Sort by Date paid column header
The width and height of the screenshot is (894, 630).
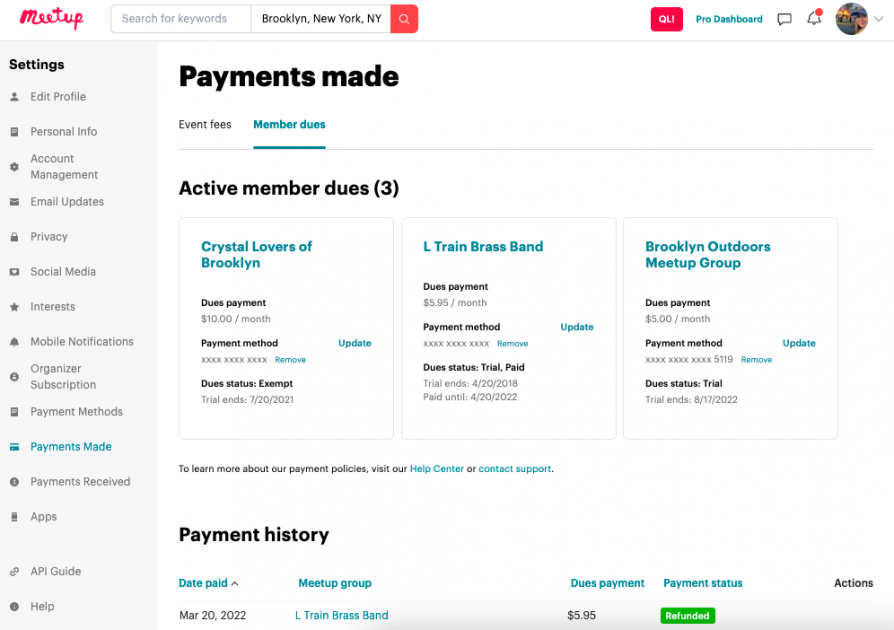pyautogui.click(x=209, y=583)
